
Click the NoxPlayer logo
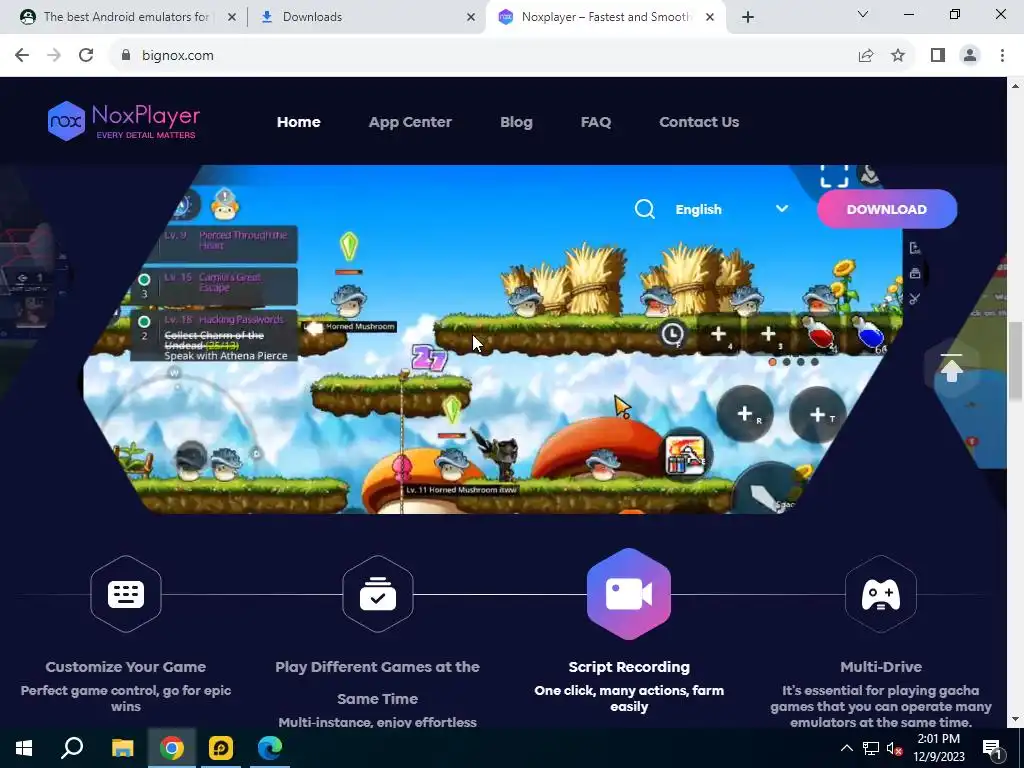click(124, 121)
